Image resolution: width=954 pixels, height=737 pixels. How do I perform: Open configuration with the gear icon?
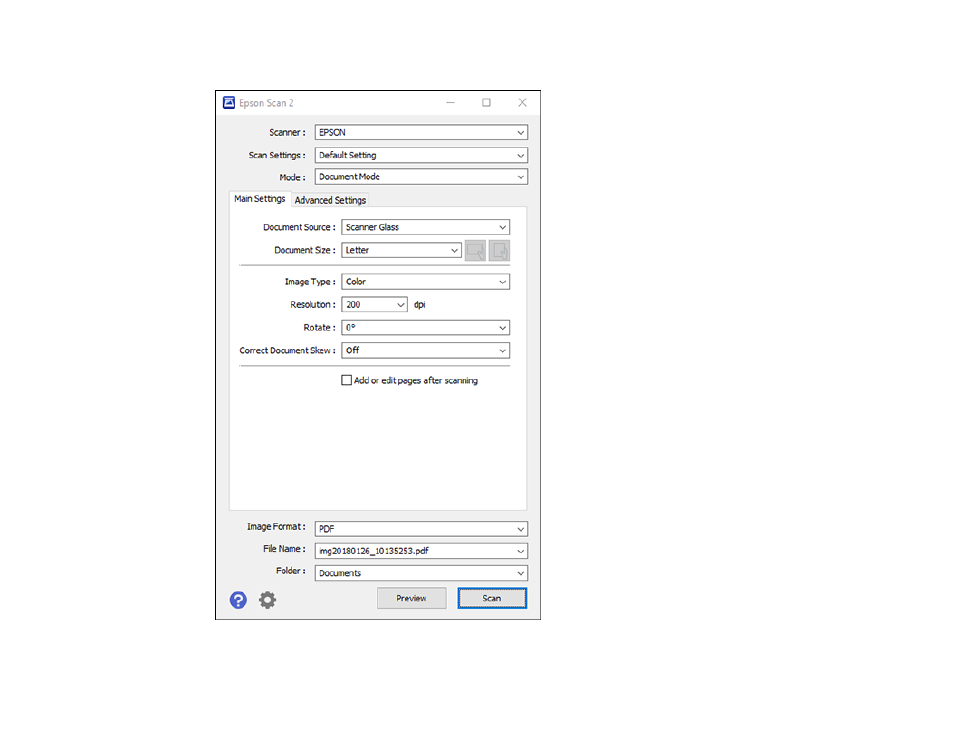tap(267, 600)
